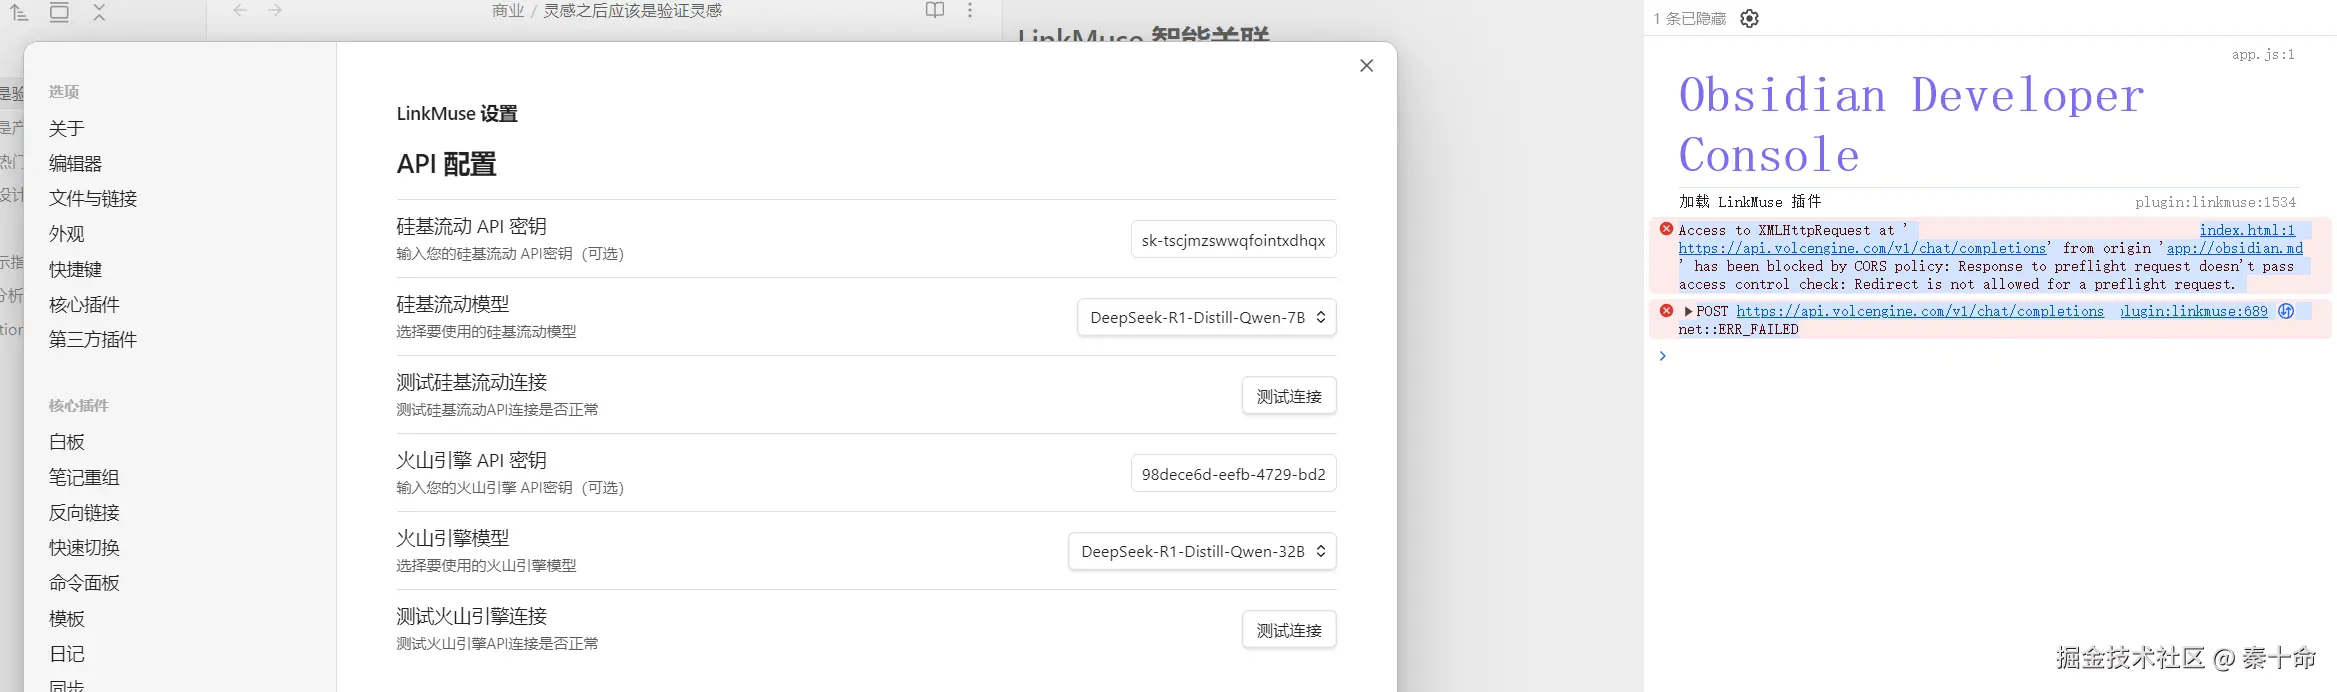
Task: Navigate back with the left arrow
Action: tap(239, 10)
